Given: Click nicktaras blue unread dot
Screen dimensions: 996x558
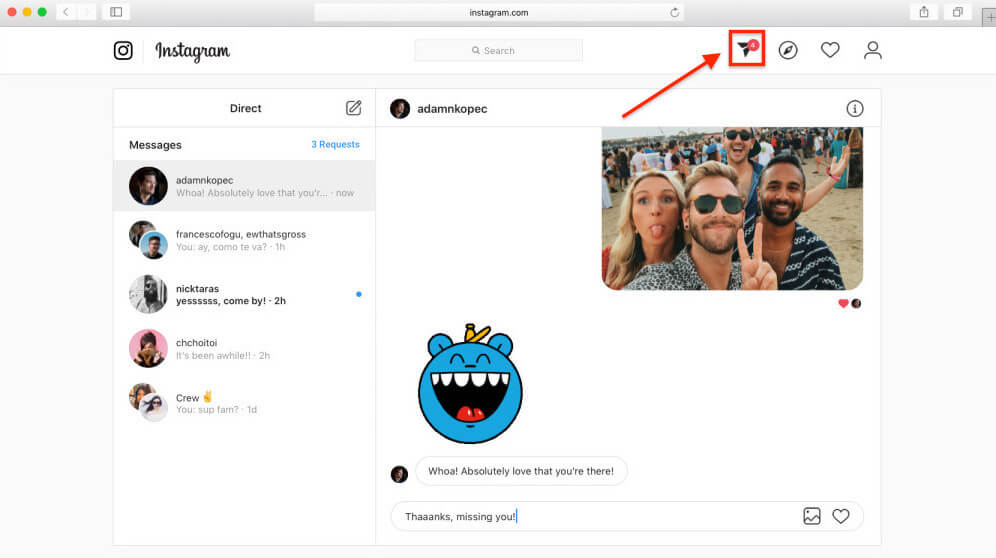Looking at the screenshot, I should click(x=359, y=294).
